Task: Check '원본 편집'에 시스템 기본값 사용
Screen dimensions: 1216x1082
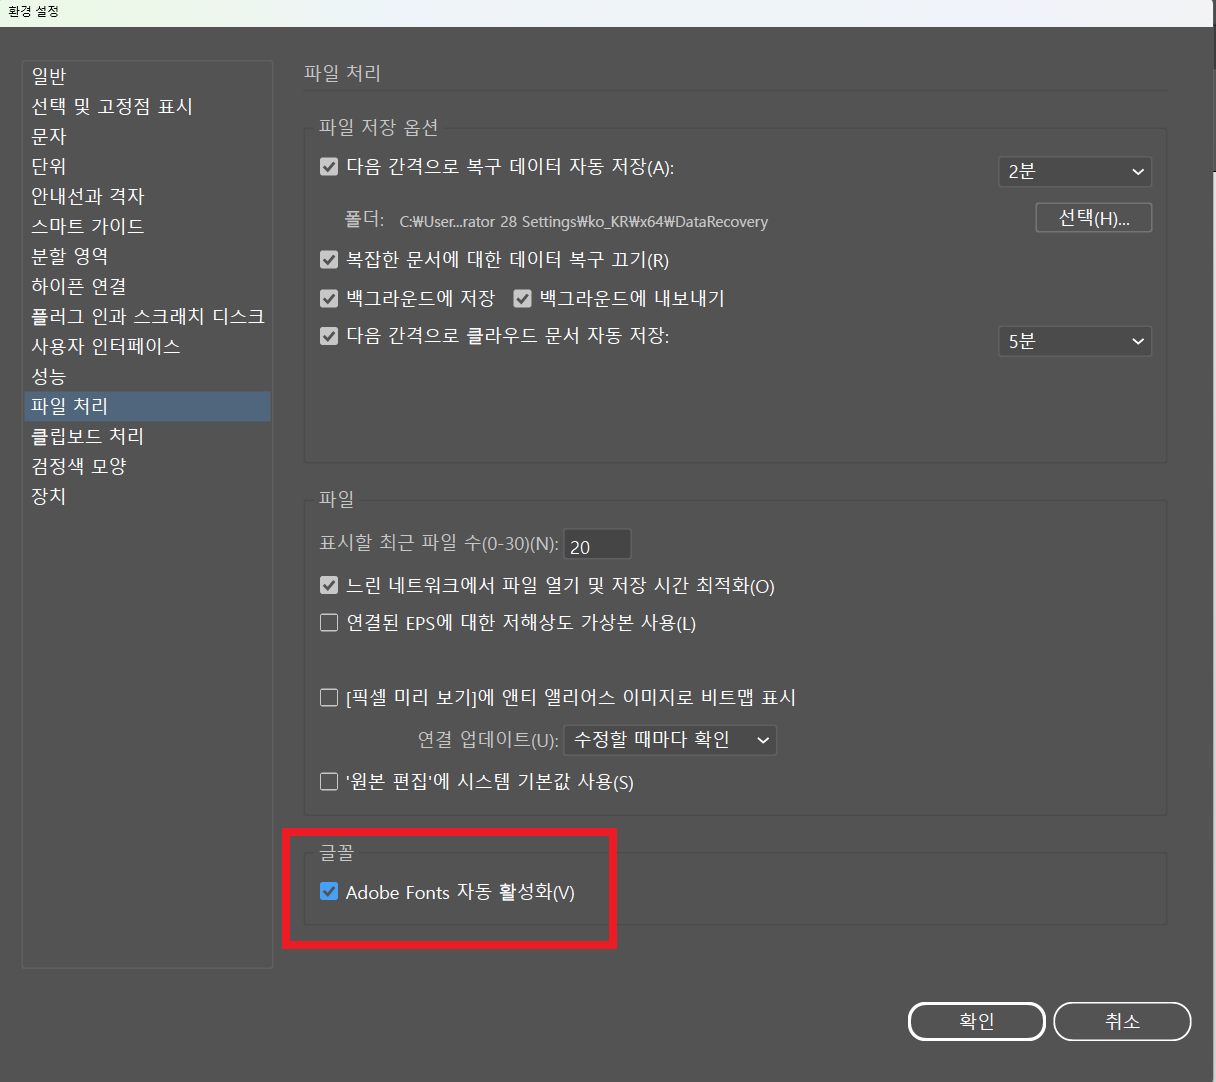Action: [329, 781]
